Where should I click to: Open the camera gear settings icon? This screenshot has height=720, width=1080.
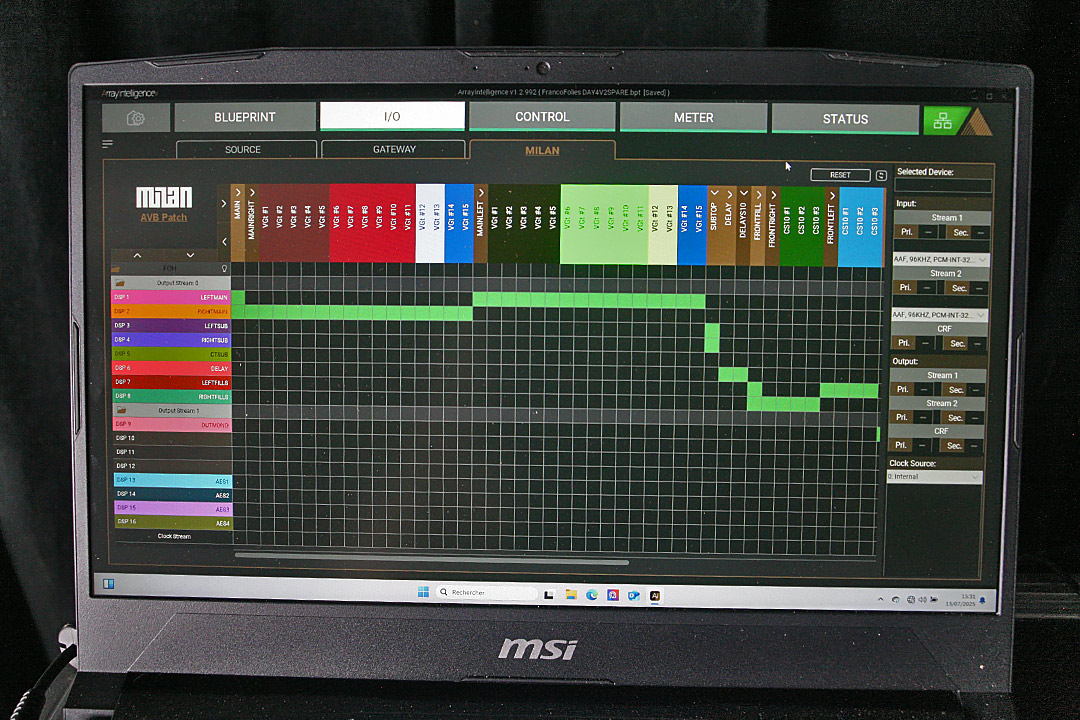pos(136,119)
